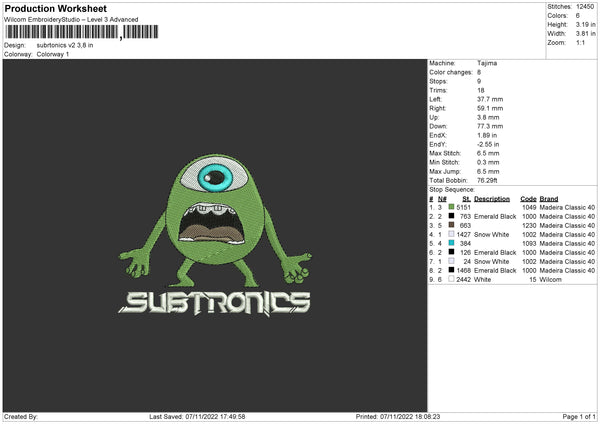600x424 pixels.
Task: Click the Total Bobbin value 76.29ft
Action: (487, 180)
